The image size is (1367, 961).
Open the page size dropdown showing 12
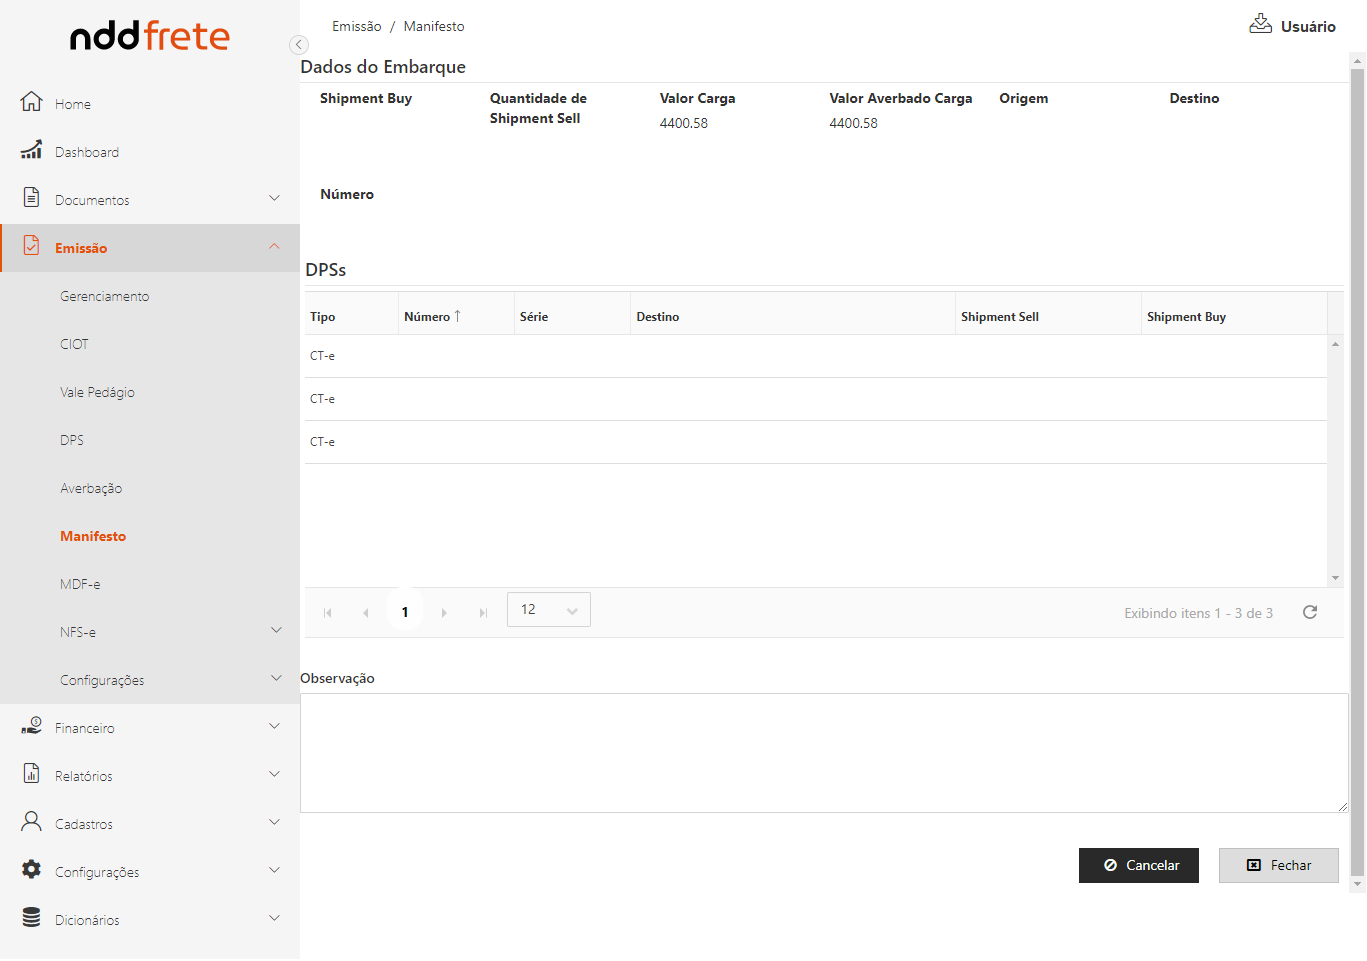(x=548, y=610)
